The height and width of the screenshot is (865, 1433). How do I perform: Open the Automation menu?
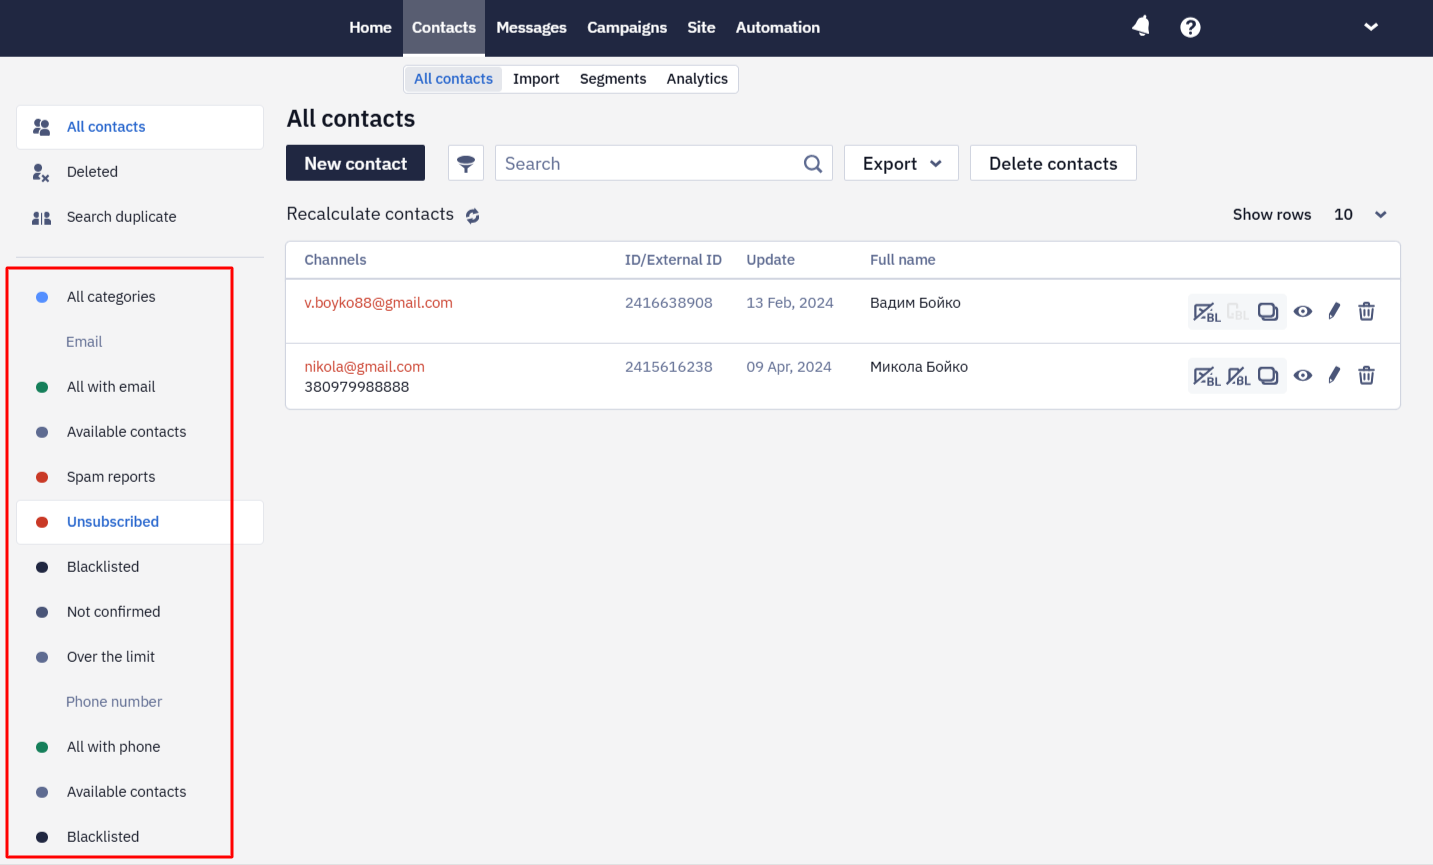pyautogui.click(x=778, y=27)
